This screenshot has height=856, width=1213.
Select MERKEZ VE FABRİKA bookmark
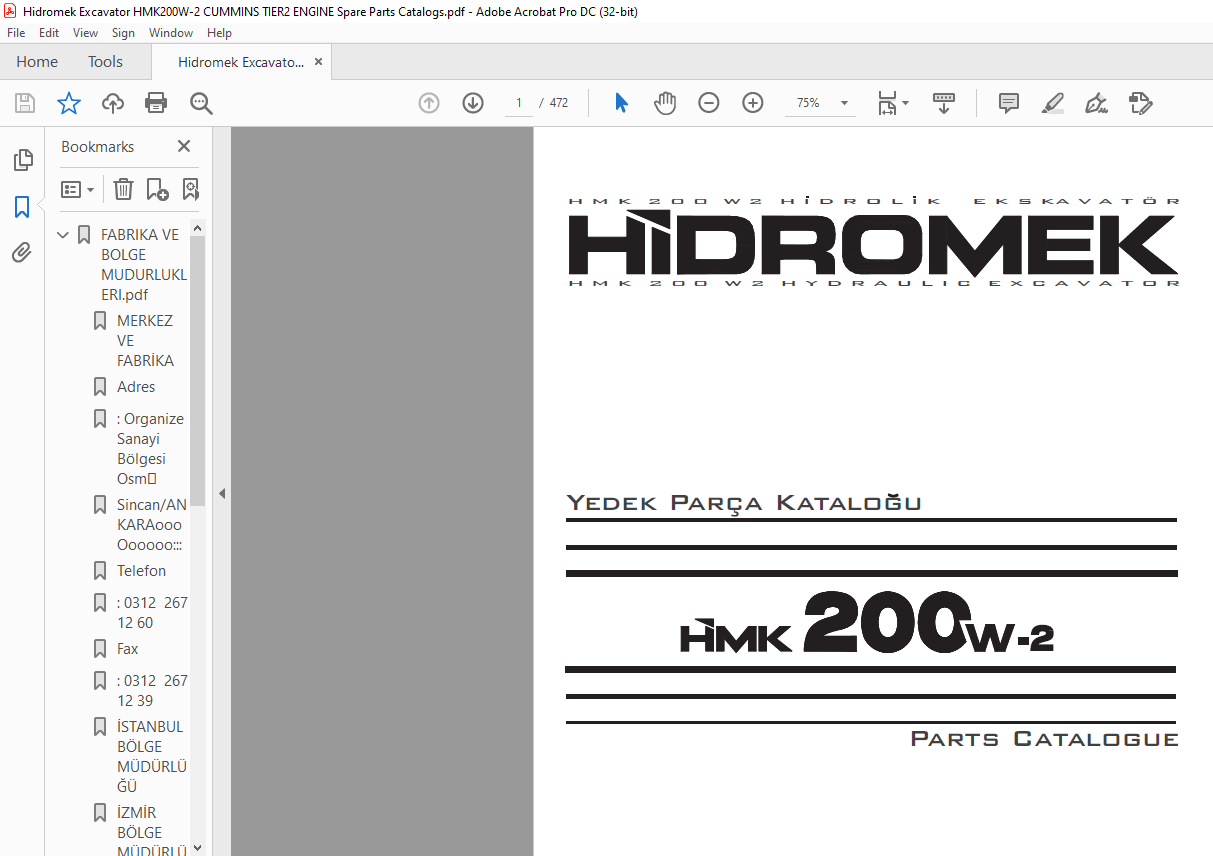[x=146, y=341]
